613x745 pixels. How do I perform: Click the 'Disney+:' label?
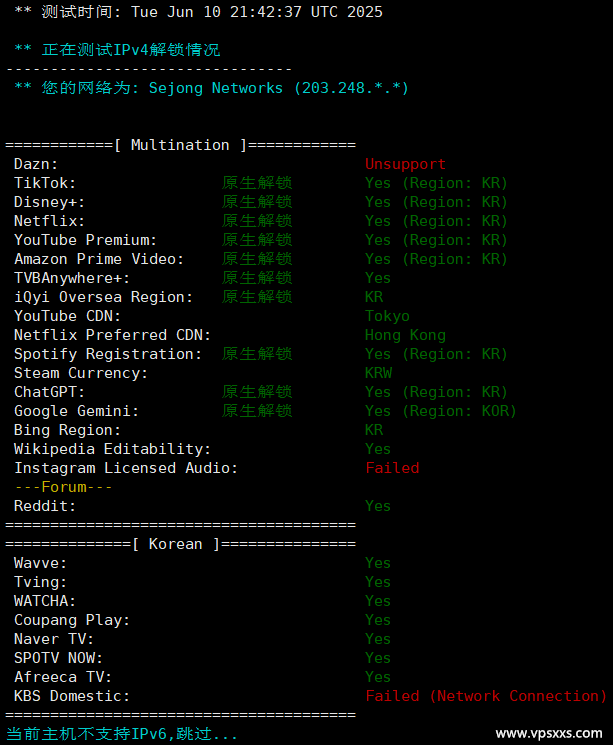pos(49,202)
